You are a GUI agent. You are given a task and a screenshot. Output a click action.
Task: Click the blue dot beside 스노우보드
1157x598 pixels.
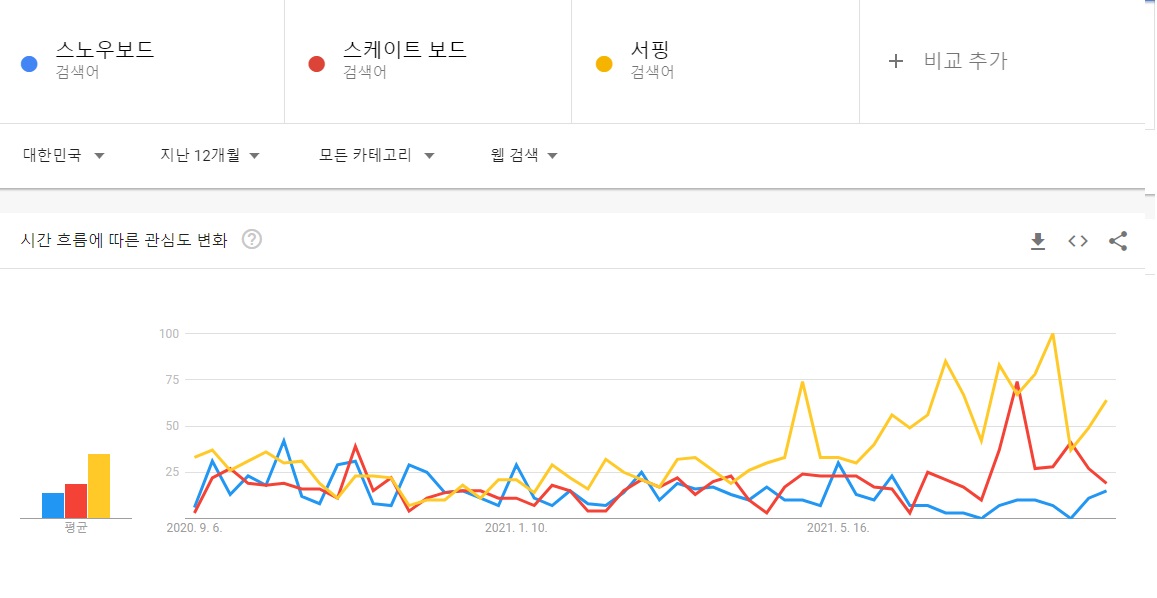coord(30,64)
